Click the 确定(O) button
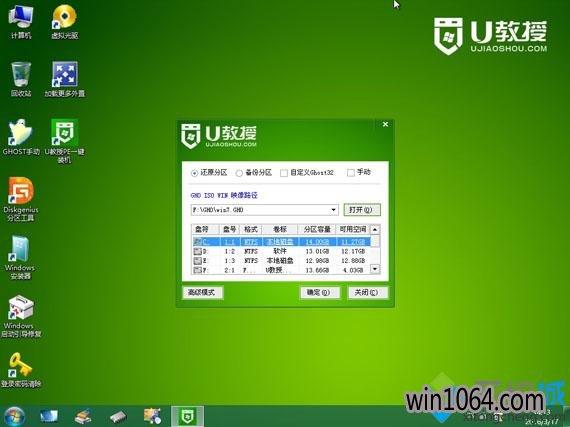 (x=320, y=293)
